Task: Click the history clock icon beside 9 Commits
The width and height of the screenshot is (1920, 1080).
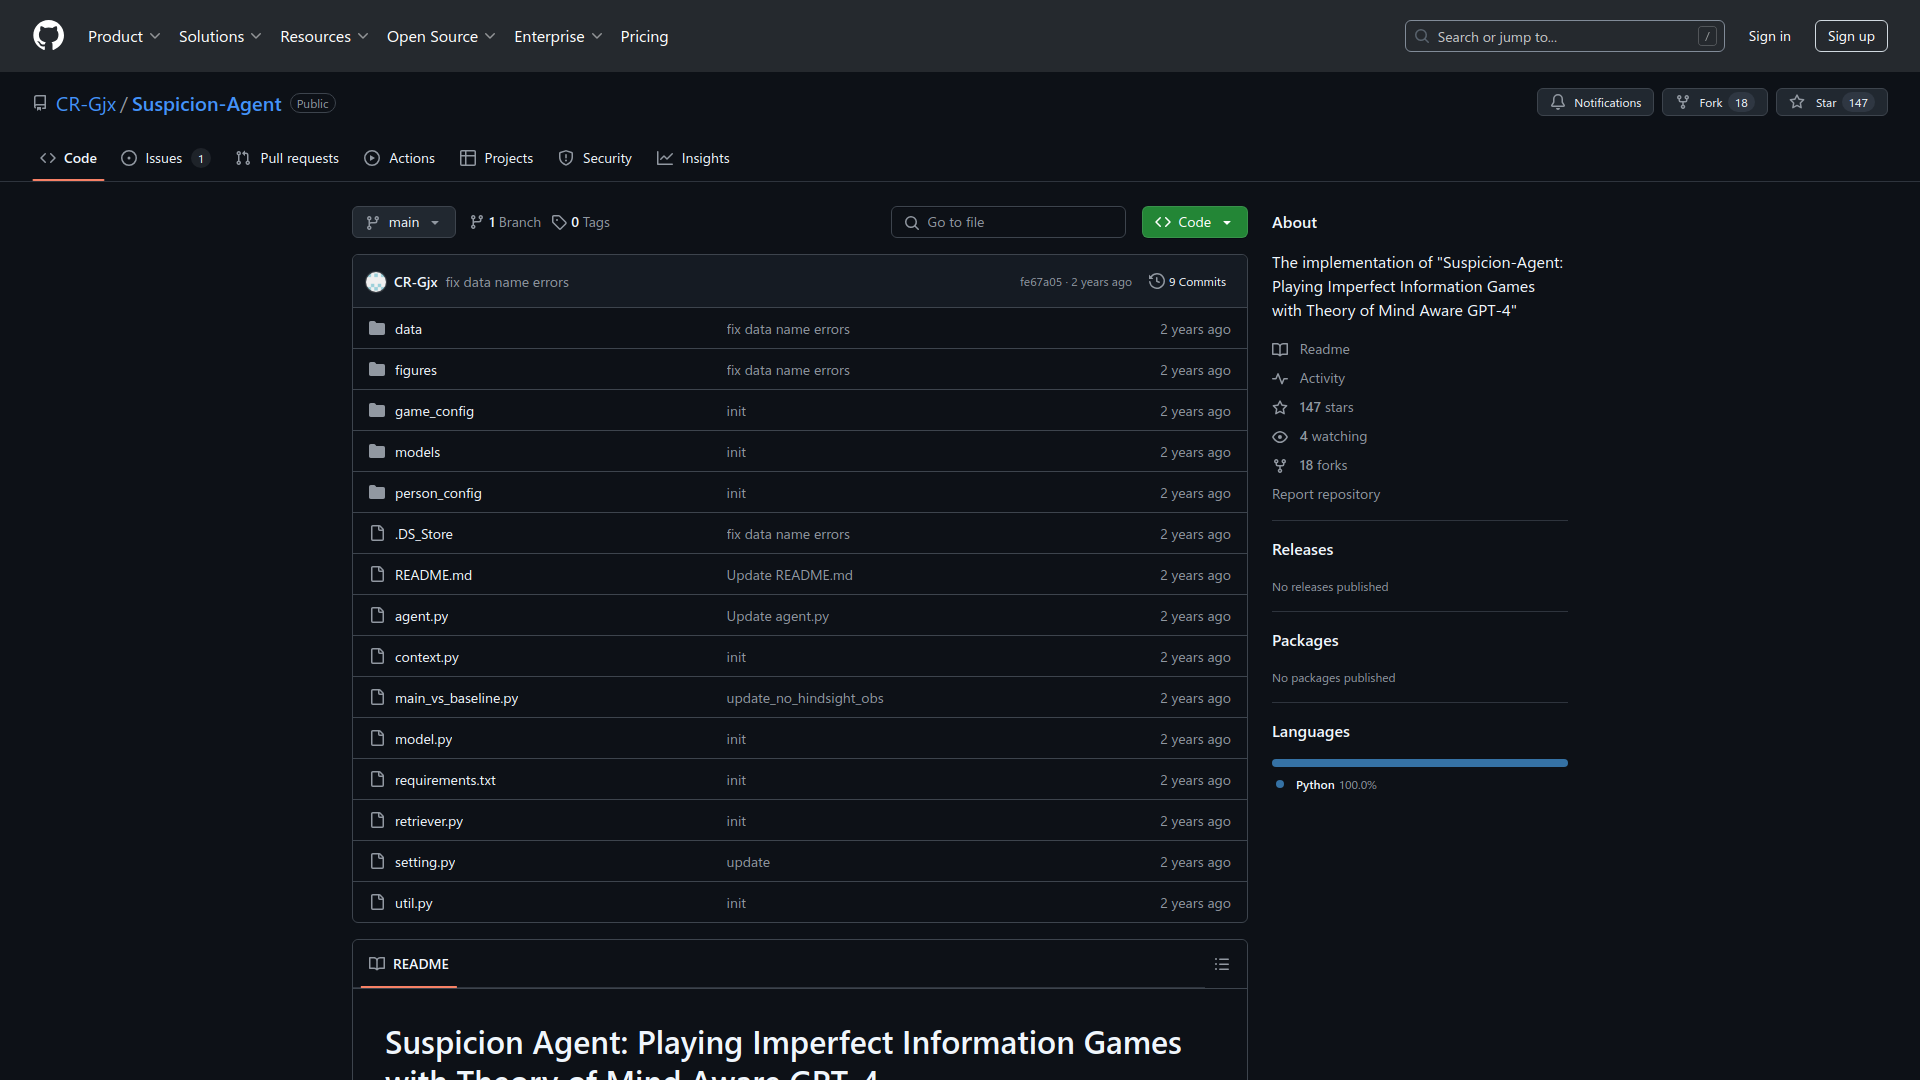Action: [x=1157, y=281]
